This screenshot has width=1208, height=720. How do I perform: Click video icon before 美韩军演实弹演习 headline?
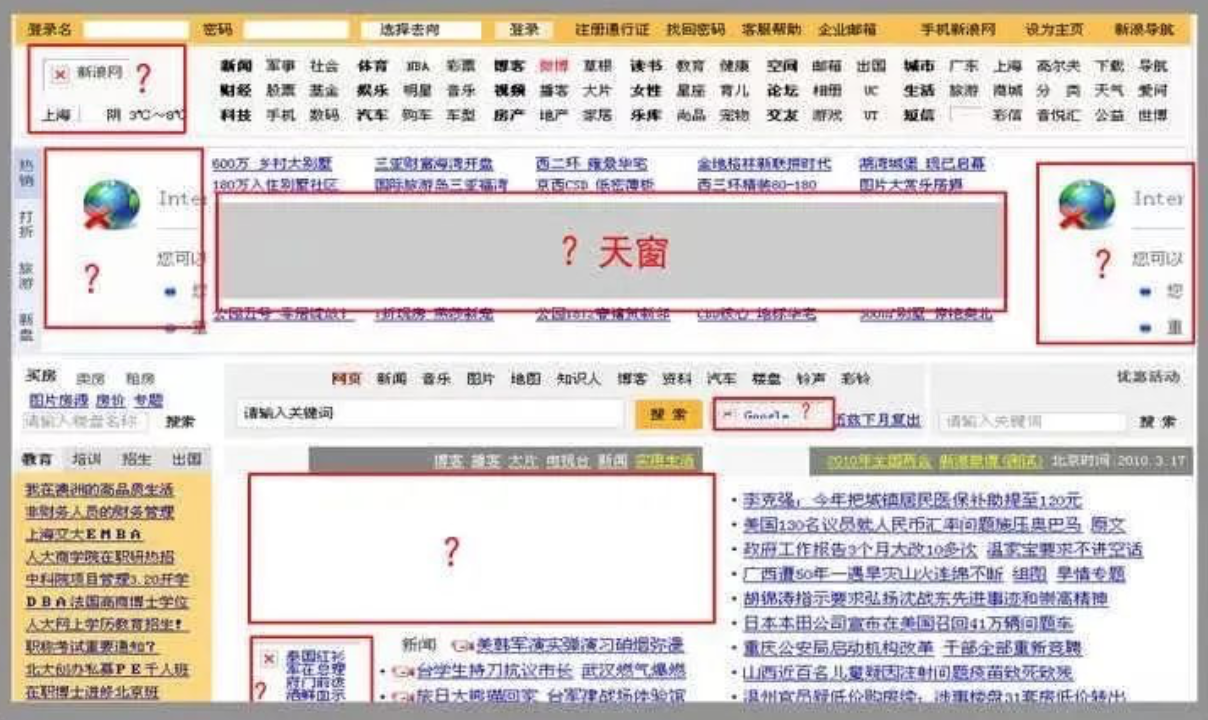(x=462, y=645)
